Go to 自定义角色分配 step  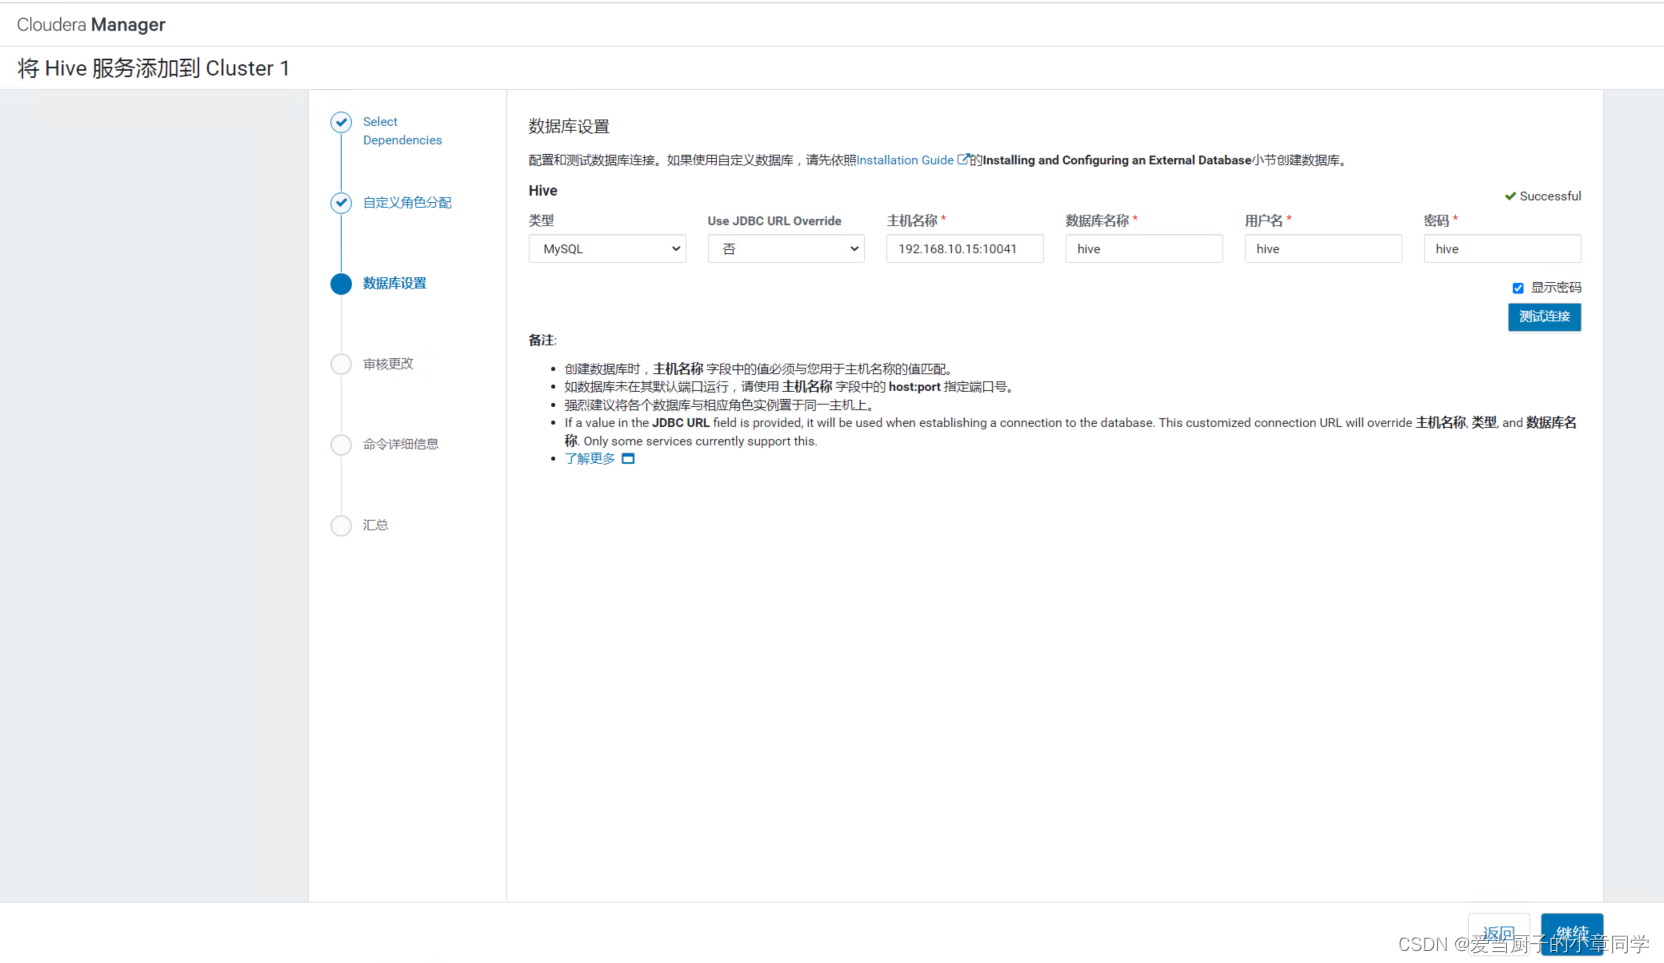click(407, 203)
